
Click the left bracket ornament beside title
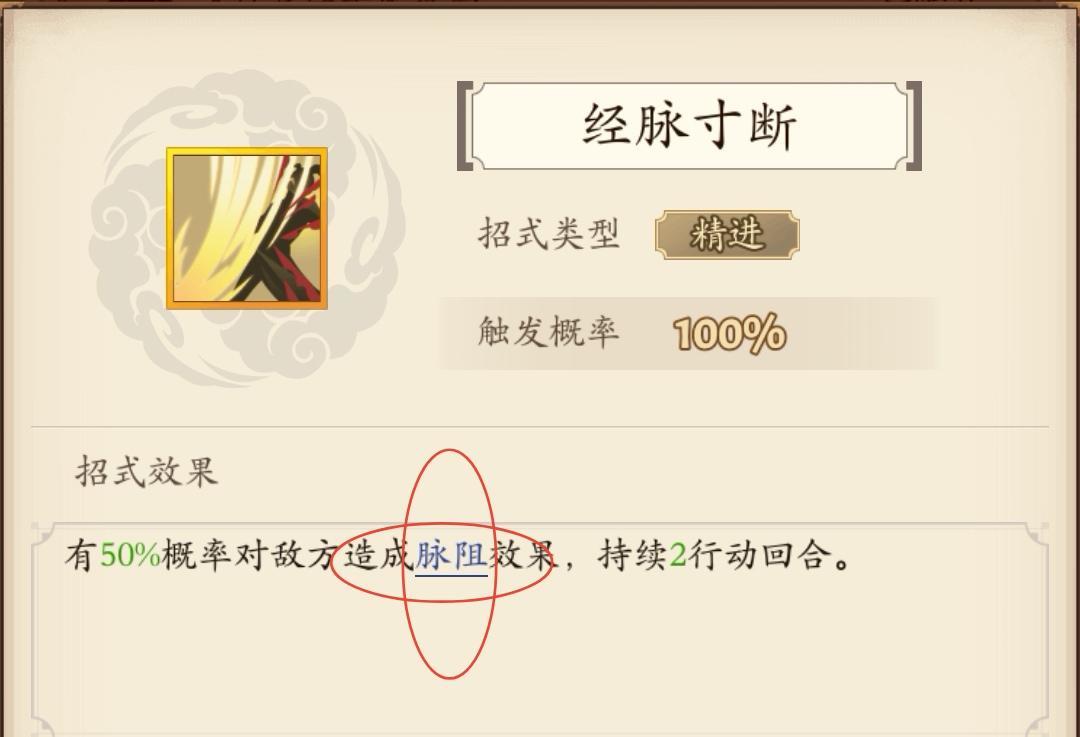click(x=466, y=126)
